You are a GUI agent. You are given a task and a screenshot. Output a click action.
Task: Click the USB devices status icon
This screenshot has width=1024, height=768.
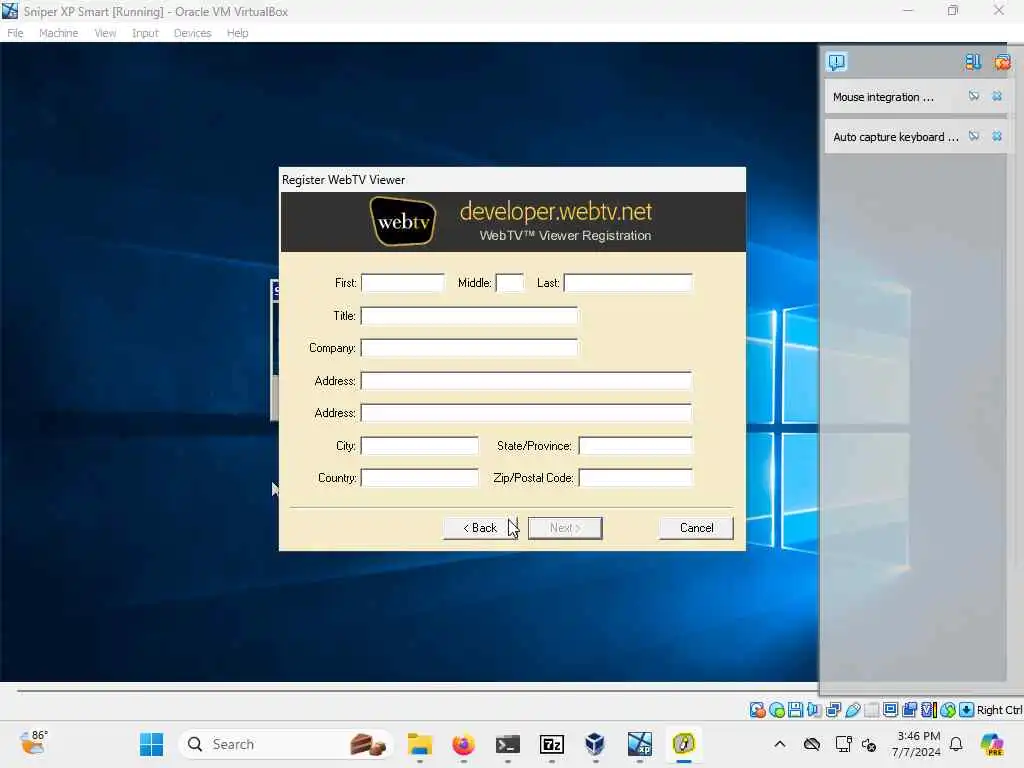click(852, 710)
